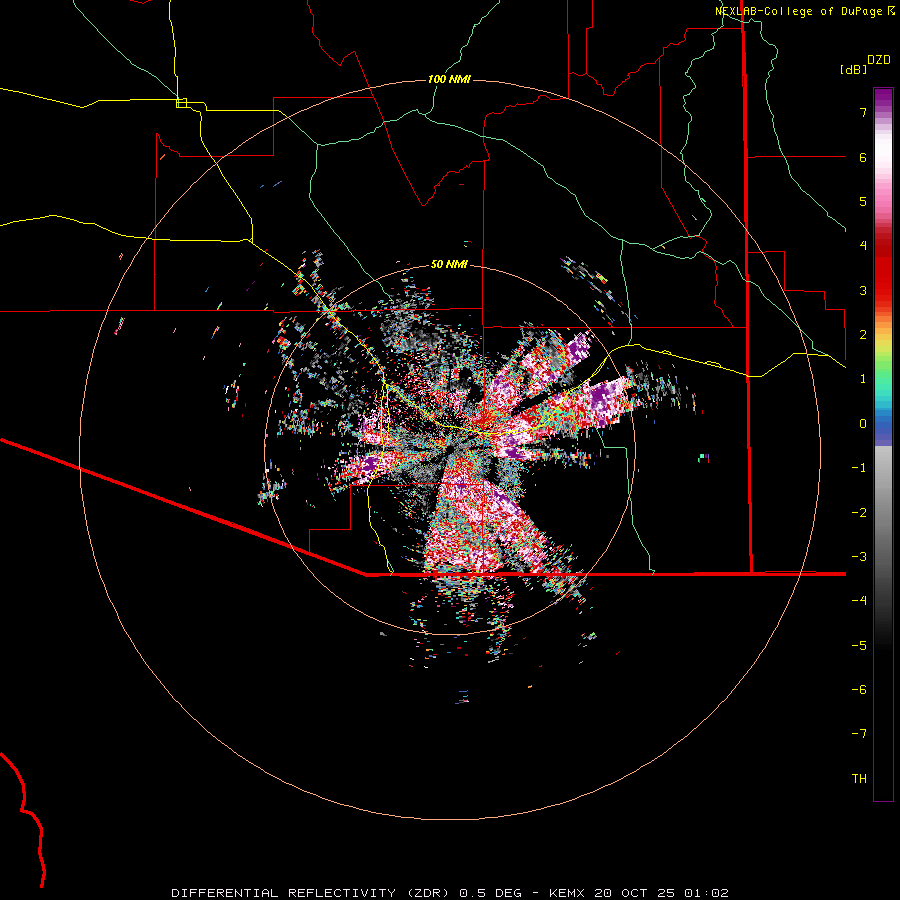Click the 01:02 timestamp in the caption

coord(707,893)
